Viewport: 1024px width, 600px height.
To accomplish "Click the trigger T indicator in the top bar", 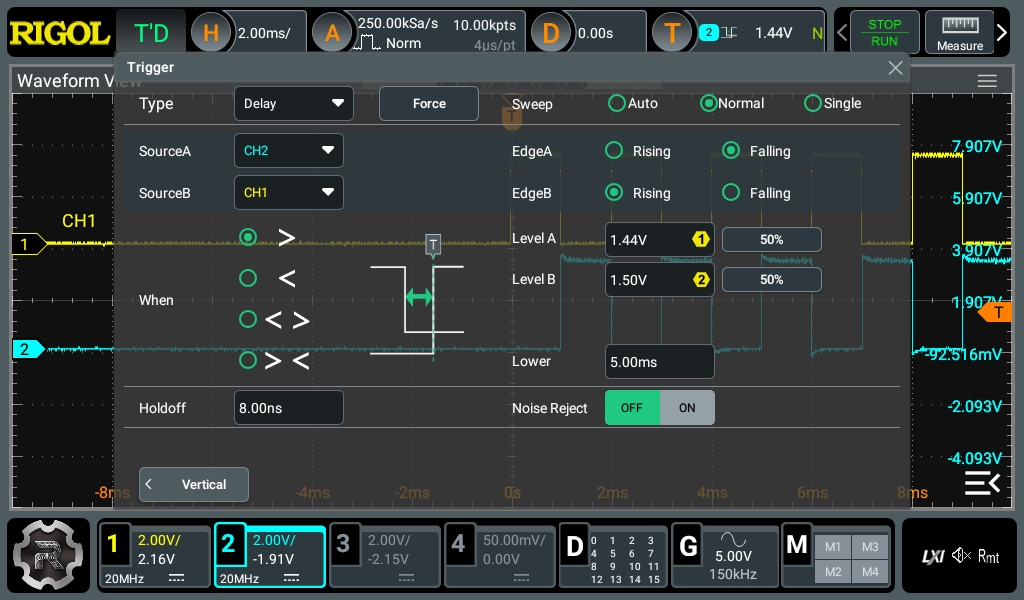I will click(672, 31).
